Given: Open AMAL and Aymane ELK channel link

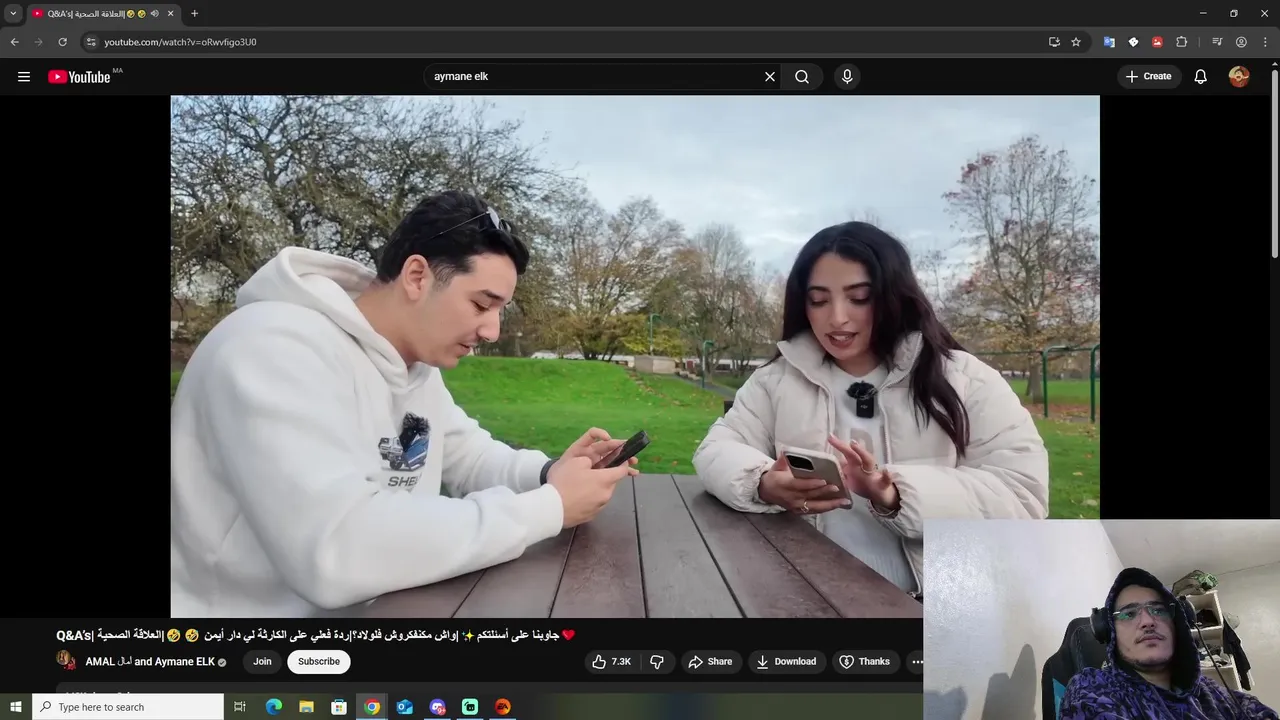Looking at the screenshot, I should 150,662.
